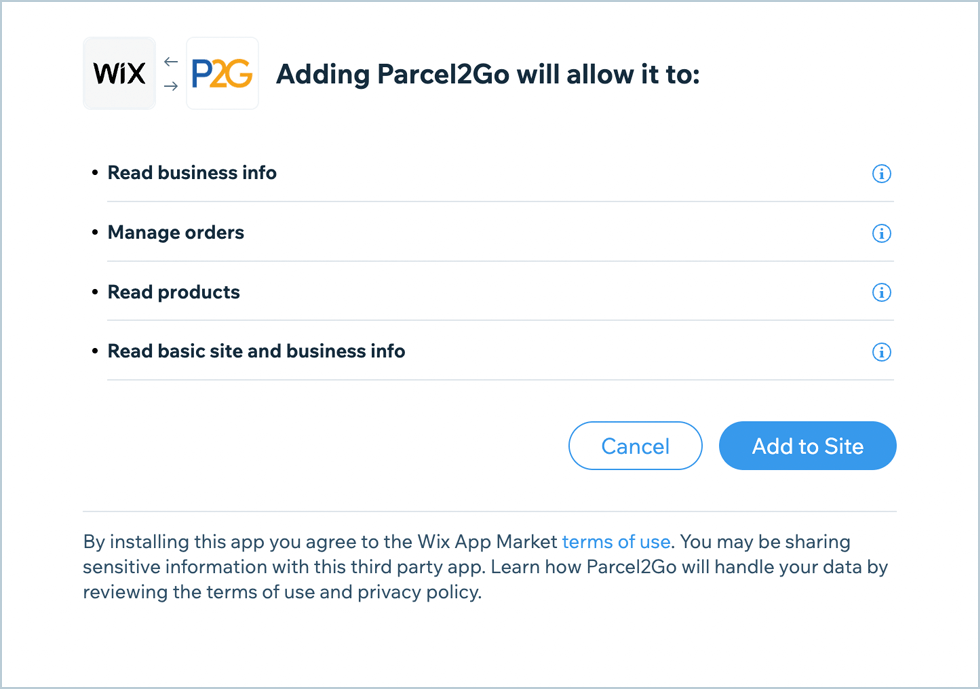Select the Read business info permission label
The height and width of the screenshot is (689, 980).
192,173
